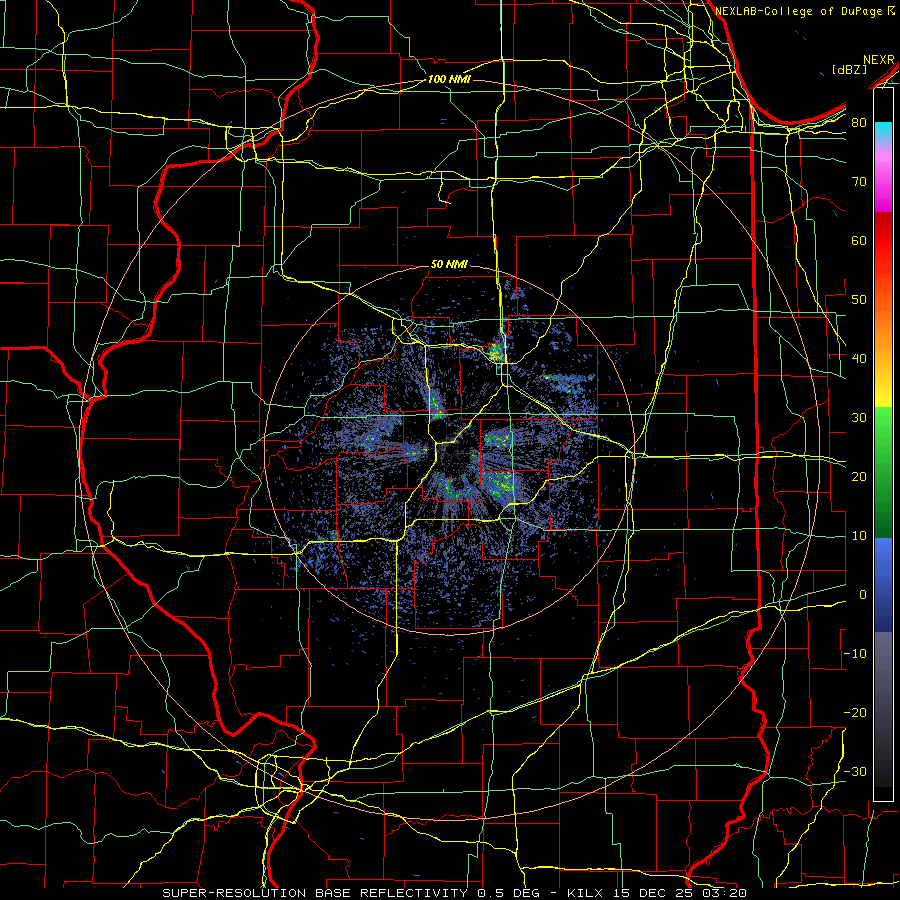Click the "SUPER-RESOLUTION BASE REFLECTIVITY" caption at bottom
This screenshot has height=900, width=900.
pyautogui.click(x=314, y=893)
